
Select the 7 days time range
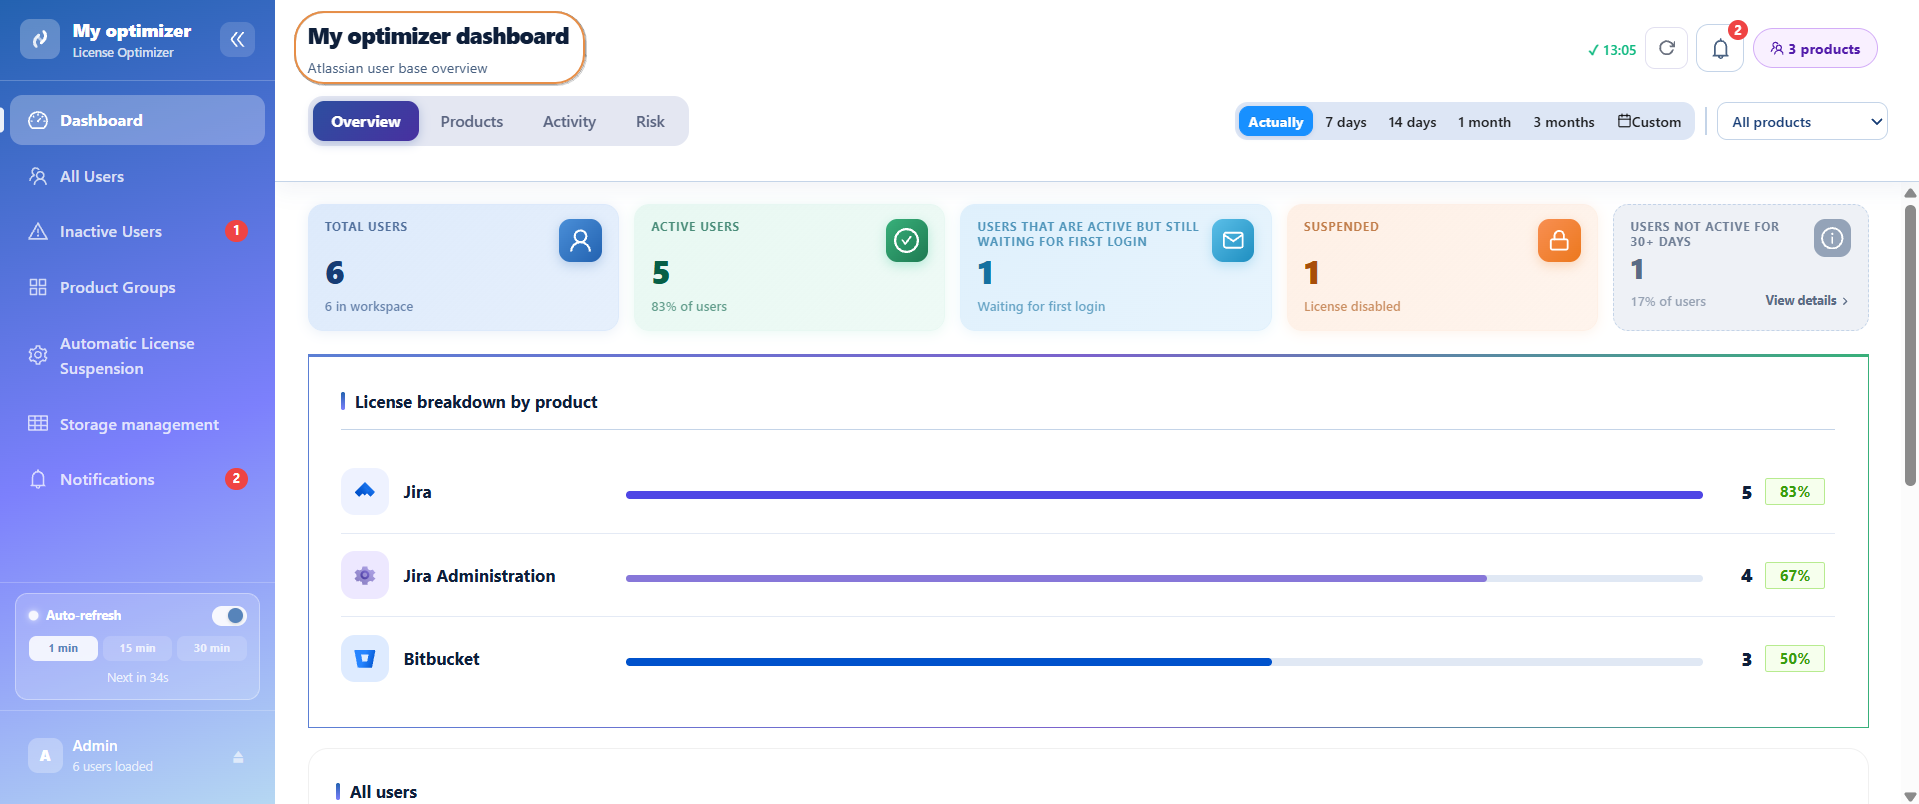(x=1346, y=122)
